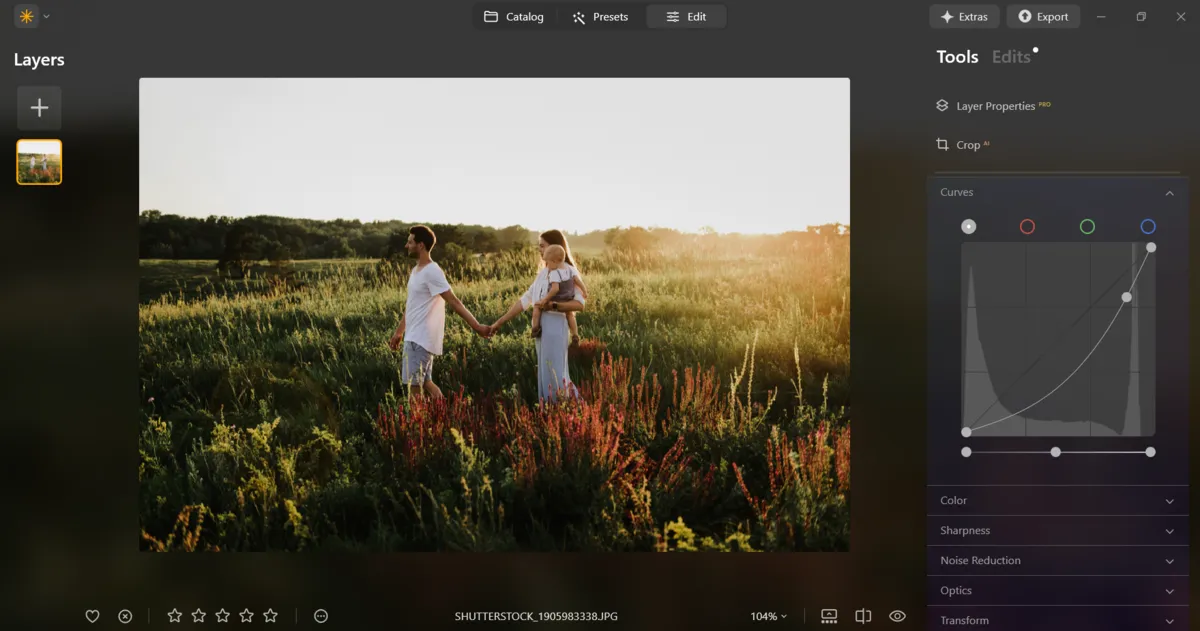Click the add new layer plus button

coord(39,108)
